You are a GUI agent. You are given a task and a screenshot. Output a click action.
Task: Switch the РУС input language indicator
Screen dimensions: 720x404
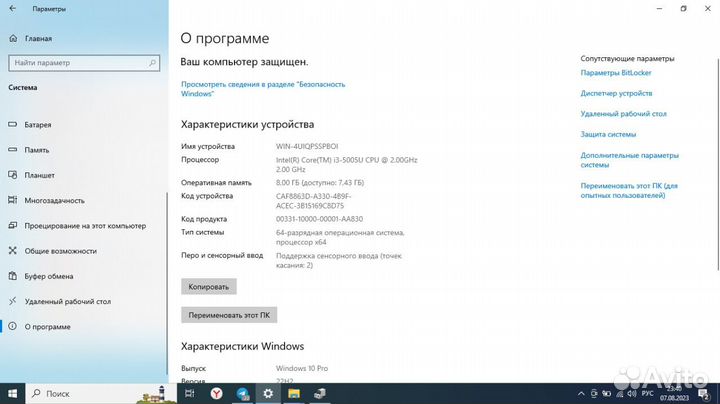647,393
